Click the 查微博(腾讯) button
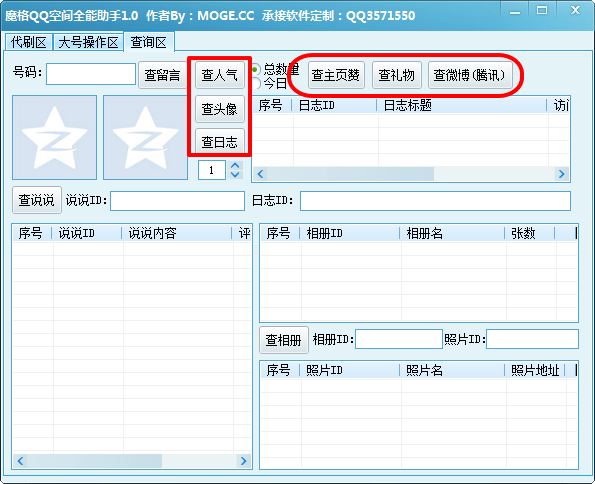The height and width of the screenshot is (484, 595). pos(470,75)
